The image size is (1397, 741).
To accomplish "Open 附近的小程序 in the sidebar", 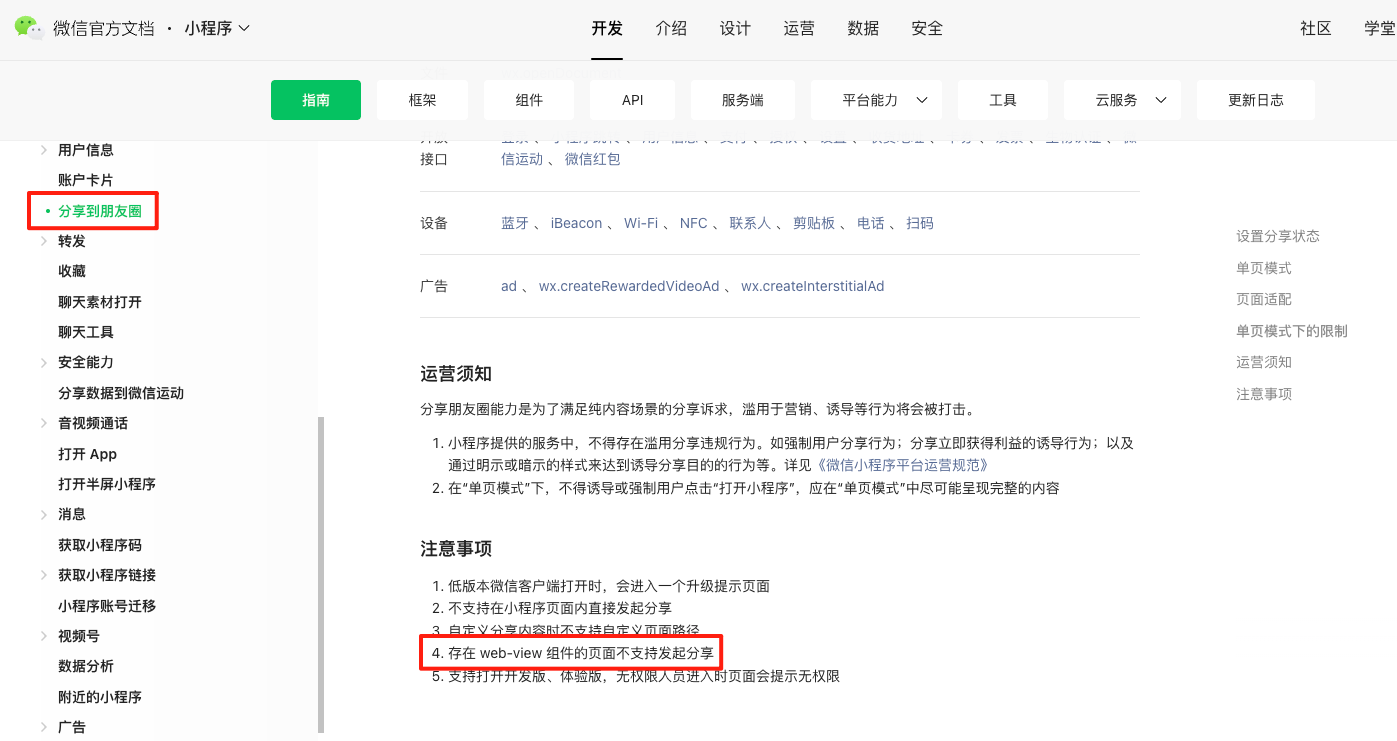I will click(100, 697).
